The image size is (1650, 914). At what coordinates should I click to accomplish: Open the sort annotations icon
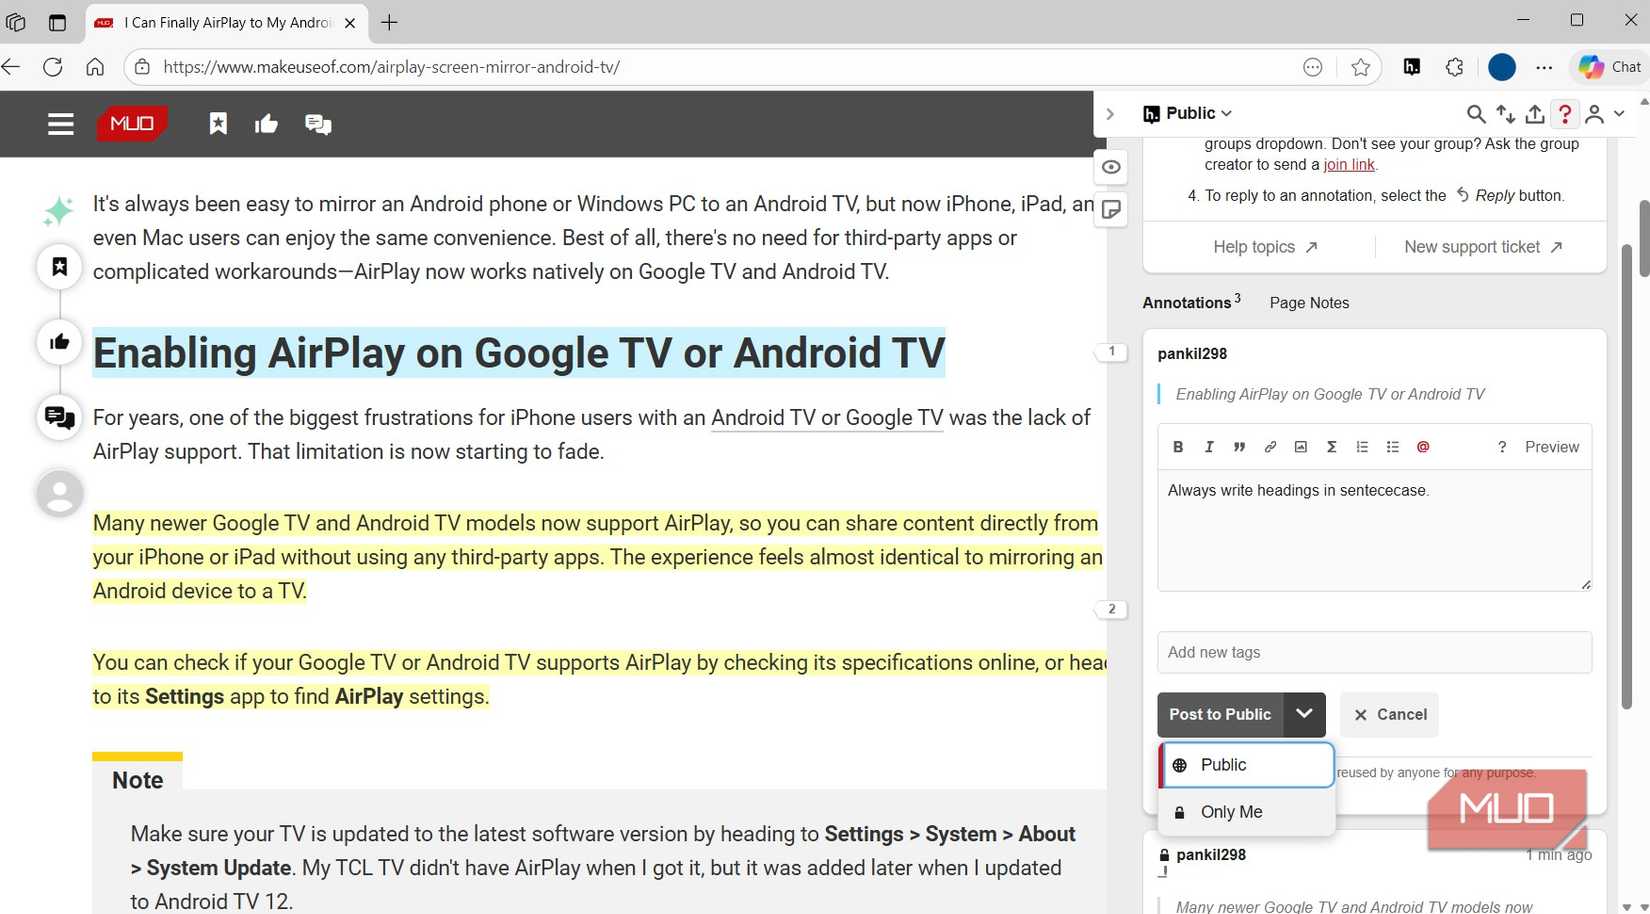1506,113
